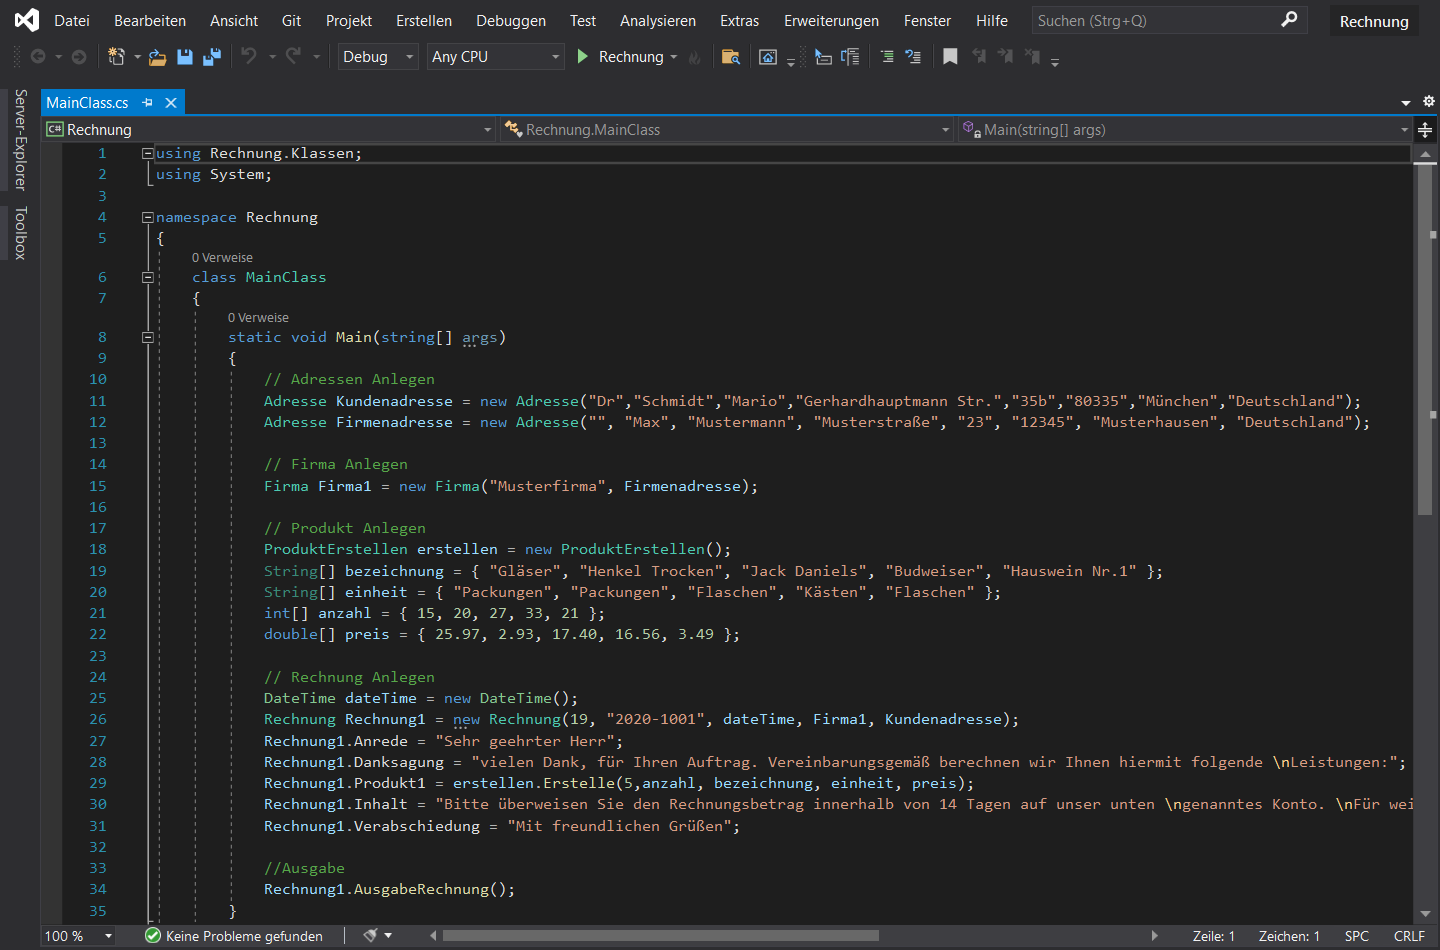Go to the previous bookmark
Viewport: 1440px width, 950px height.
tap(979, 57)
